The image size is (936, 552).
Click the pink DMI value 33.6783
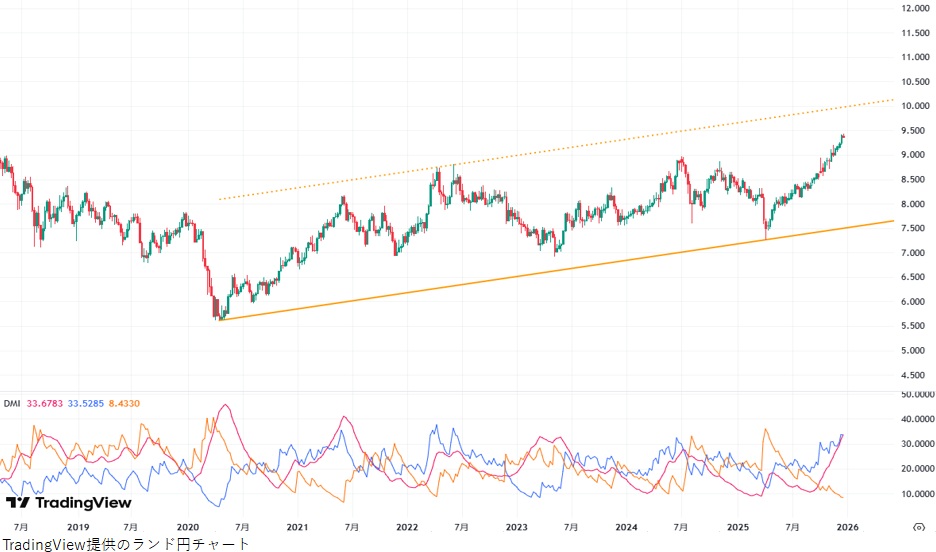[x=45, y=404]
